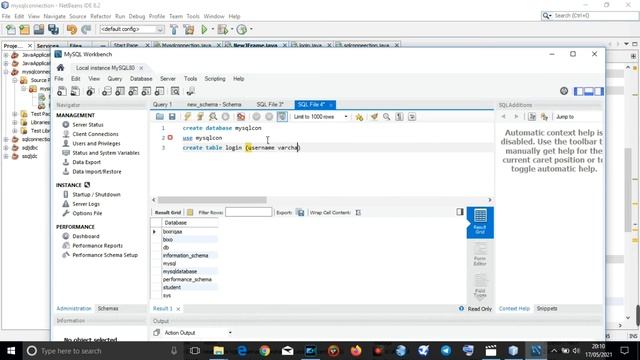
Task: Open NetBeans Refactor menu
Action: (100, 16)
